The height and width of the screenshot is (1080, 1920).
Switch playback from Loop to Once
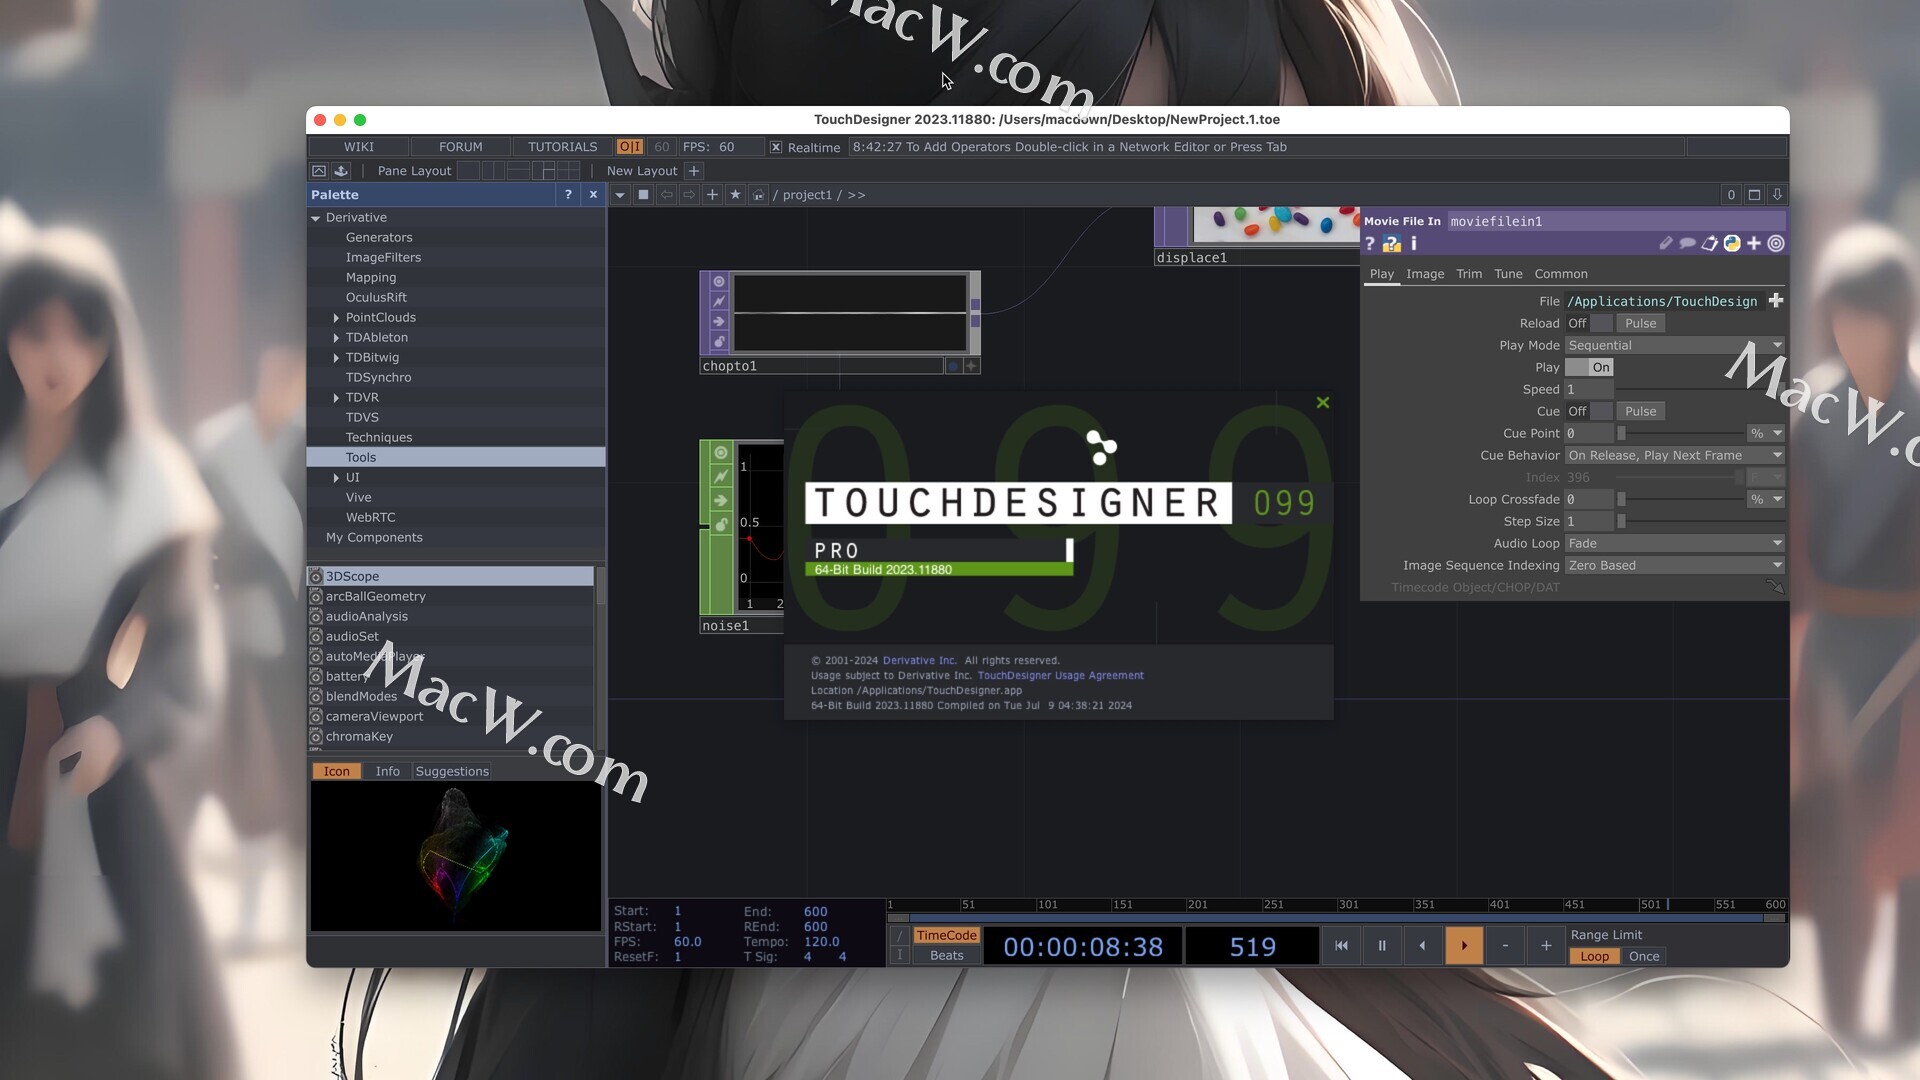coord(1645,956)
